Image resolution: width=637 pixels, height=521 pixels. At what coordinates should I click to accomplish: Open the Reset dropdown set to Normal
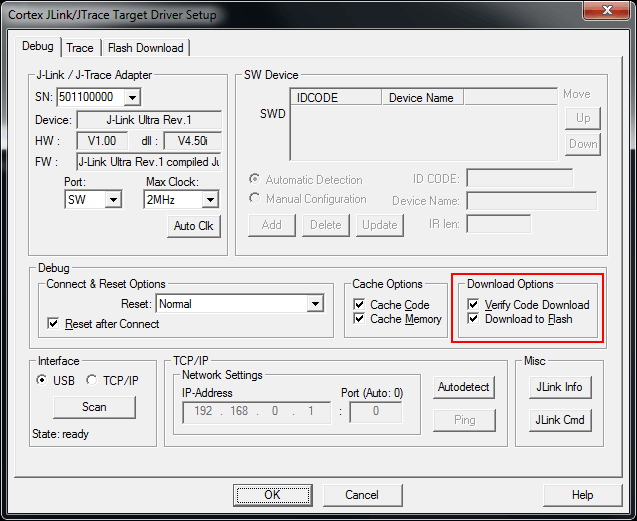316,303
